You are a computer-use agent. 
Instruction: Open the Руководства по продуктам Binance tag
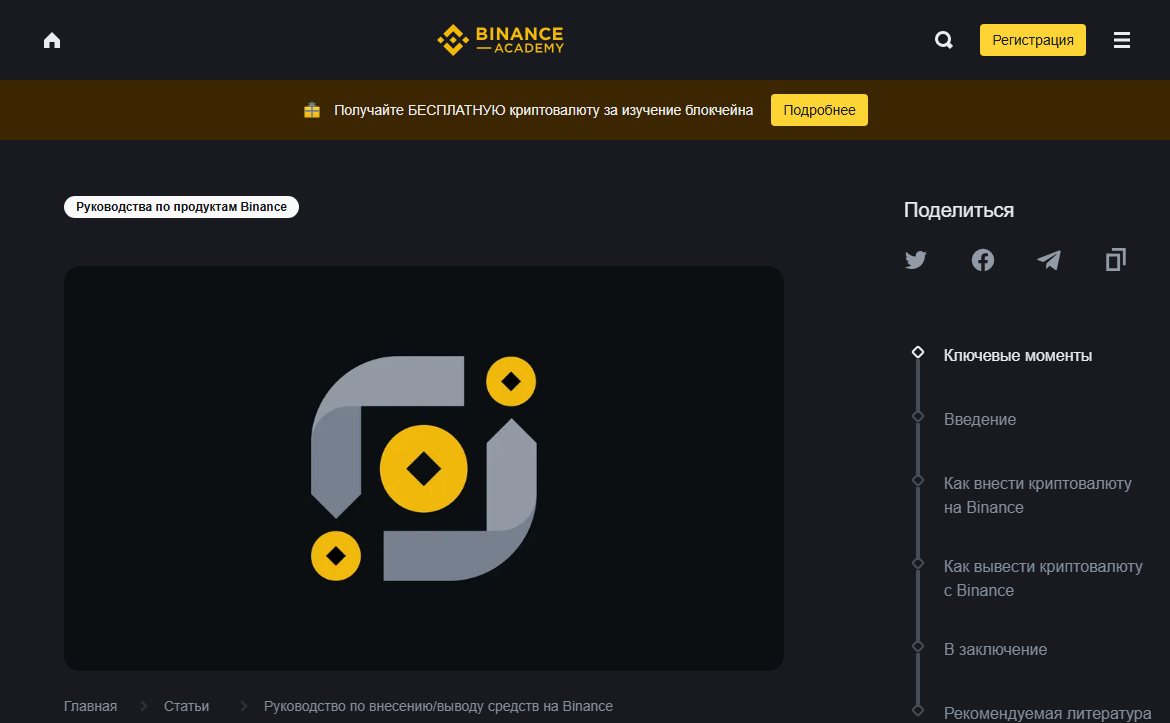(x=181, y=207)
